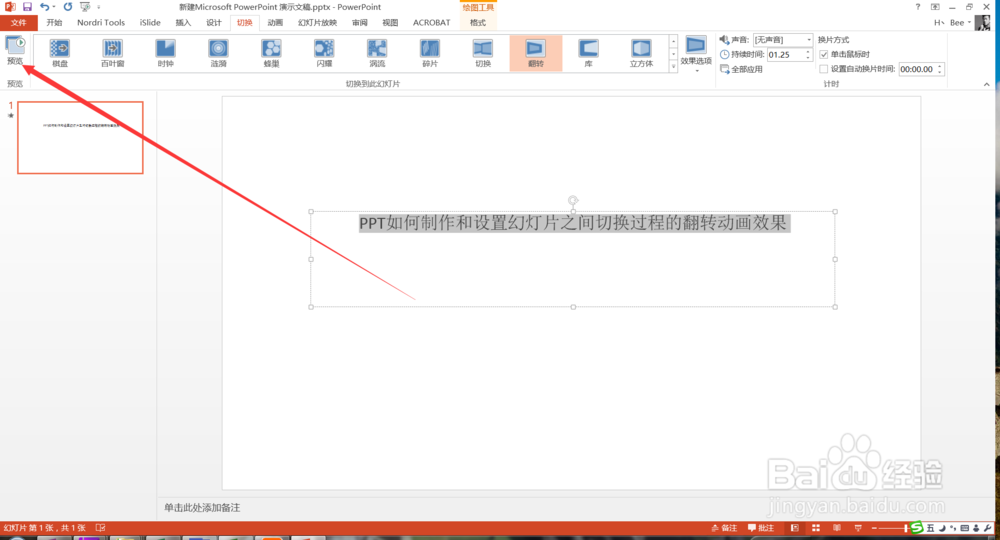Open the Undo history dropdown arrow
The width and height of the screenshot is (1000, 540).
point(54,7)
